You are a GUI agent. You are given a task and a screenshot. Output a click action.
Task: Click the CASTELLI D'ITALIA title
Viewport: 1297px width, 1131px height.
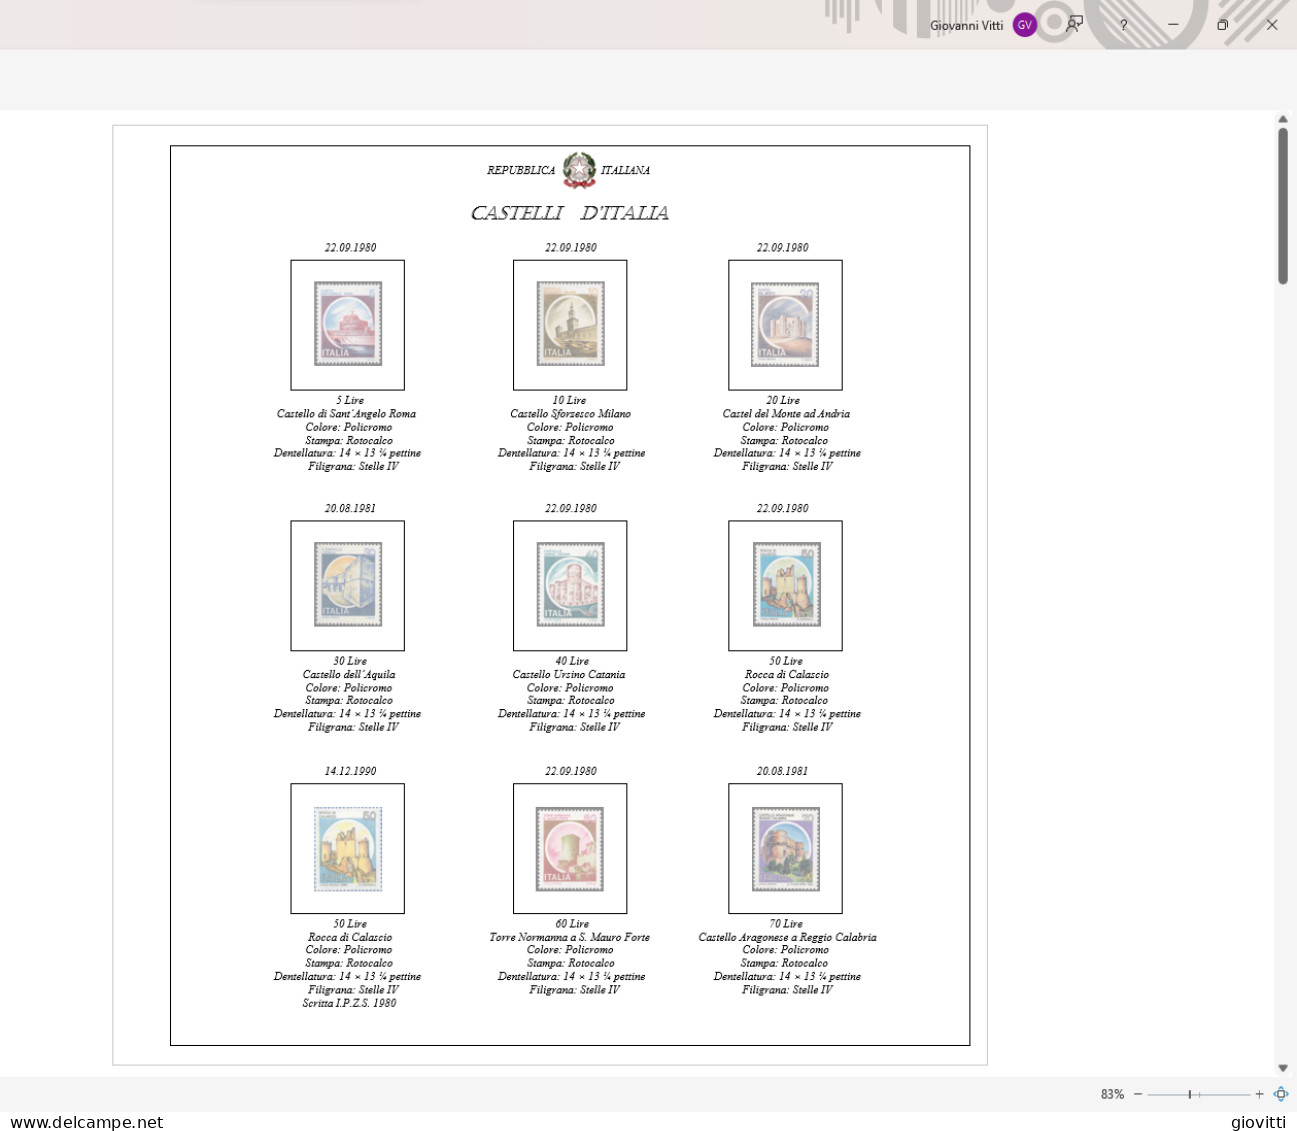[x=570, y=213]
